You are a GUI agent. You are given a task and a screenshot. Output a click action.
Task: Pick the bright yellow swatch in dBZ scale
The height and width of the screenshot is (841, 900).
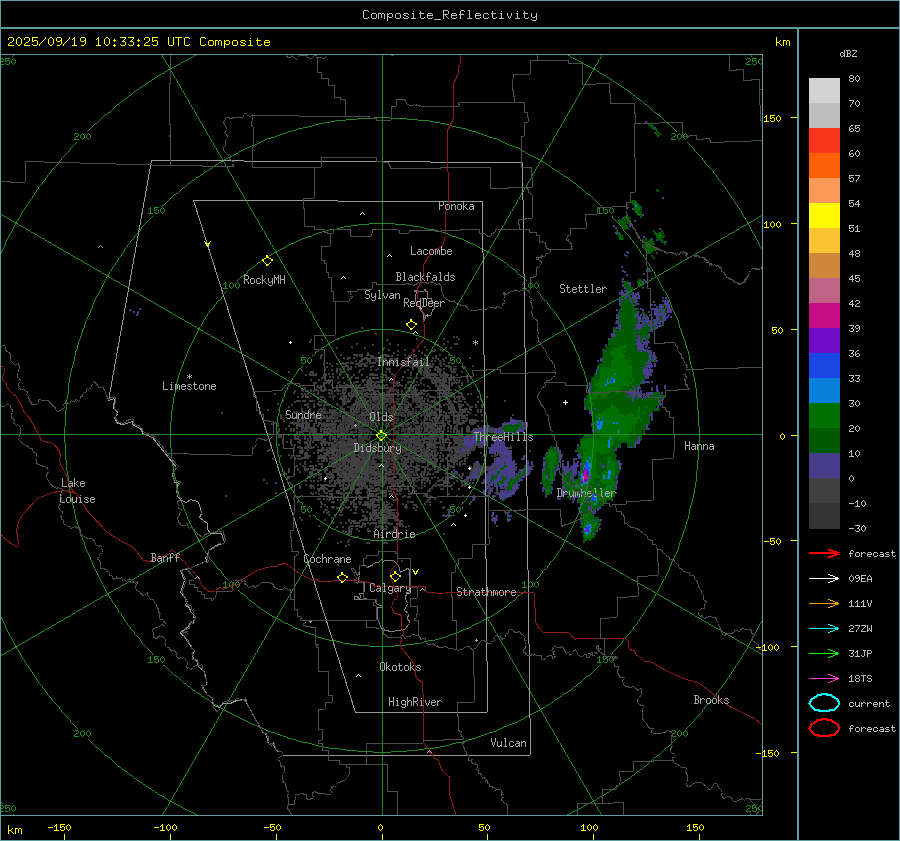pos(824,215)
